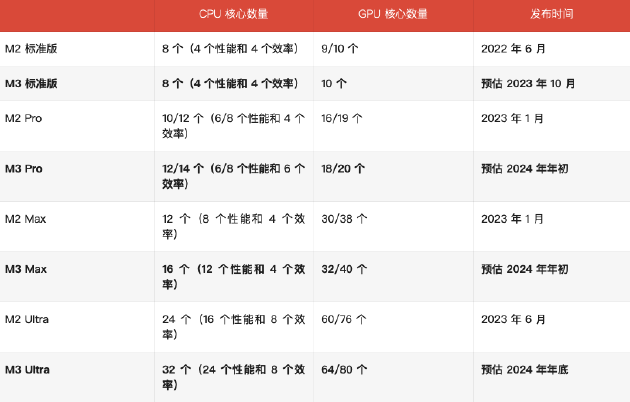Click the 9/10 个 GPU cell
Viewport: 630px width, 402px height.
tap(340, 49)
